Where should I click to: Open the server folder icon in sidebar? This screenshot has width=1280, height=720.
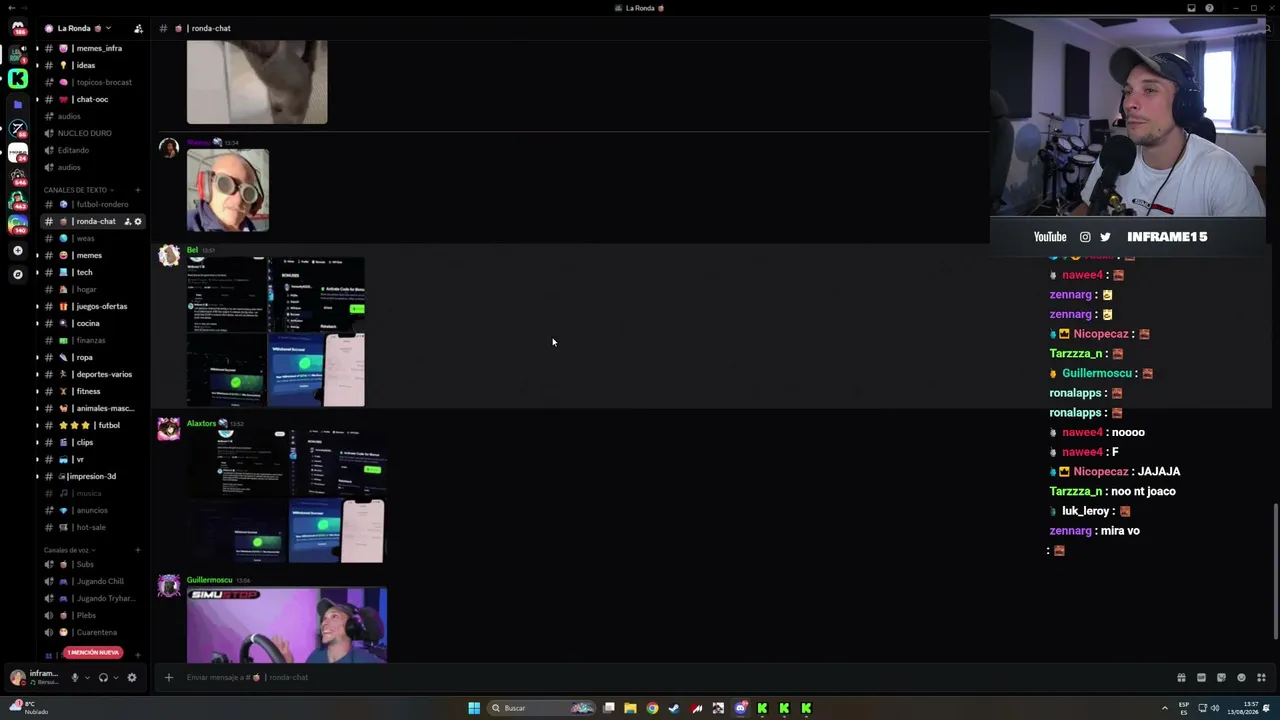17,104
